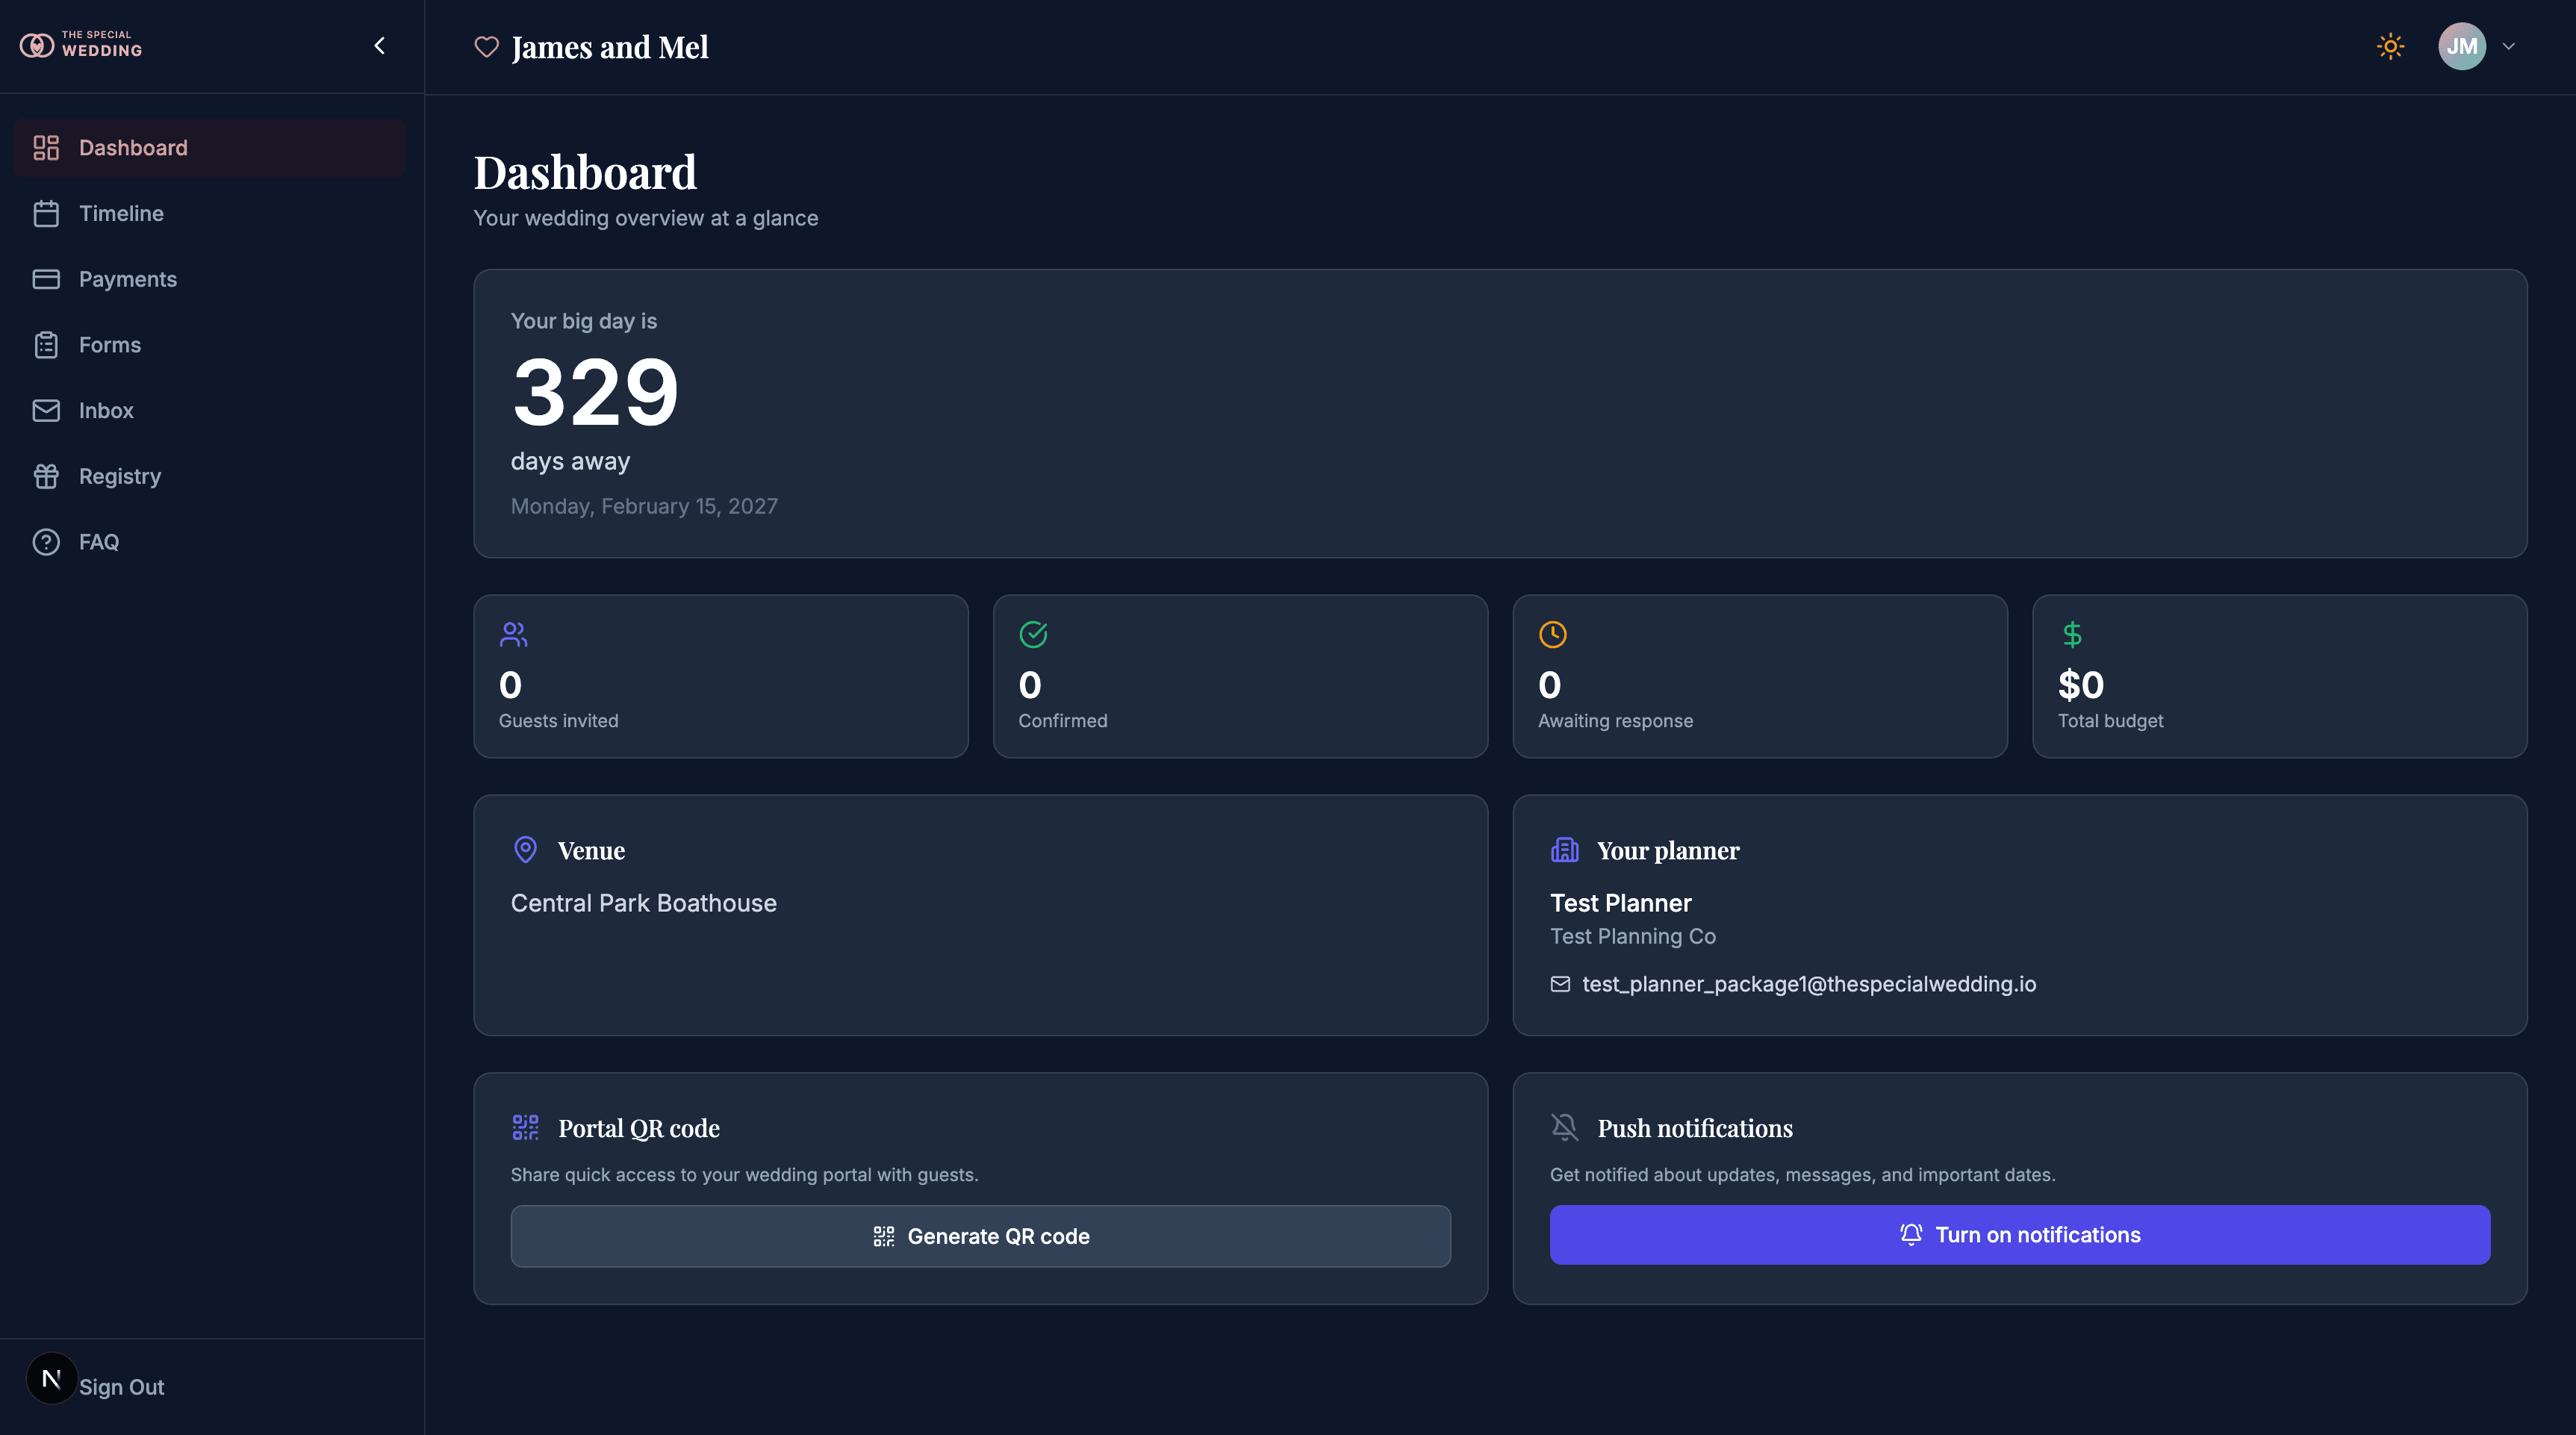Viewport: 2576px width, 1435px height.
Task: Collapse the sidebar with the chevron arrow
Action: pyautogui.click(x=379, y=45)
